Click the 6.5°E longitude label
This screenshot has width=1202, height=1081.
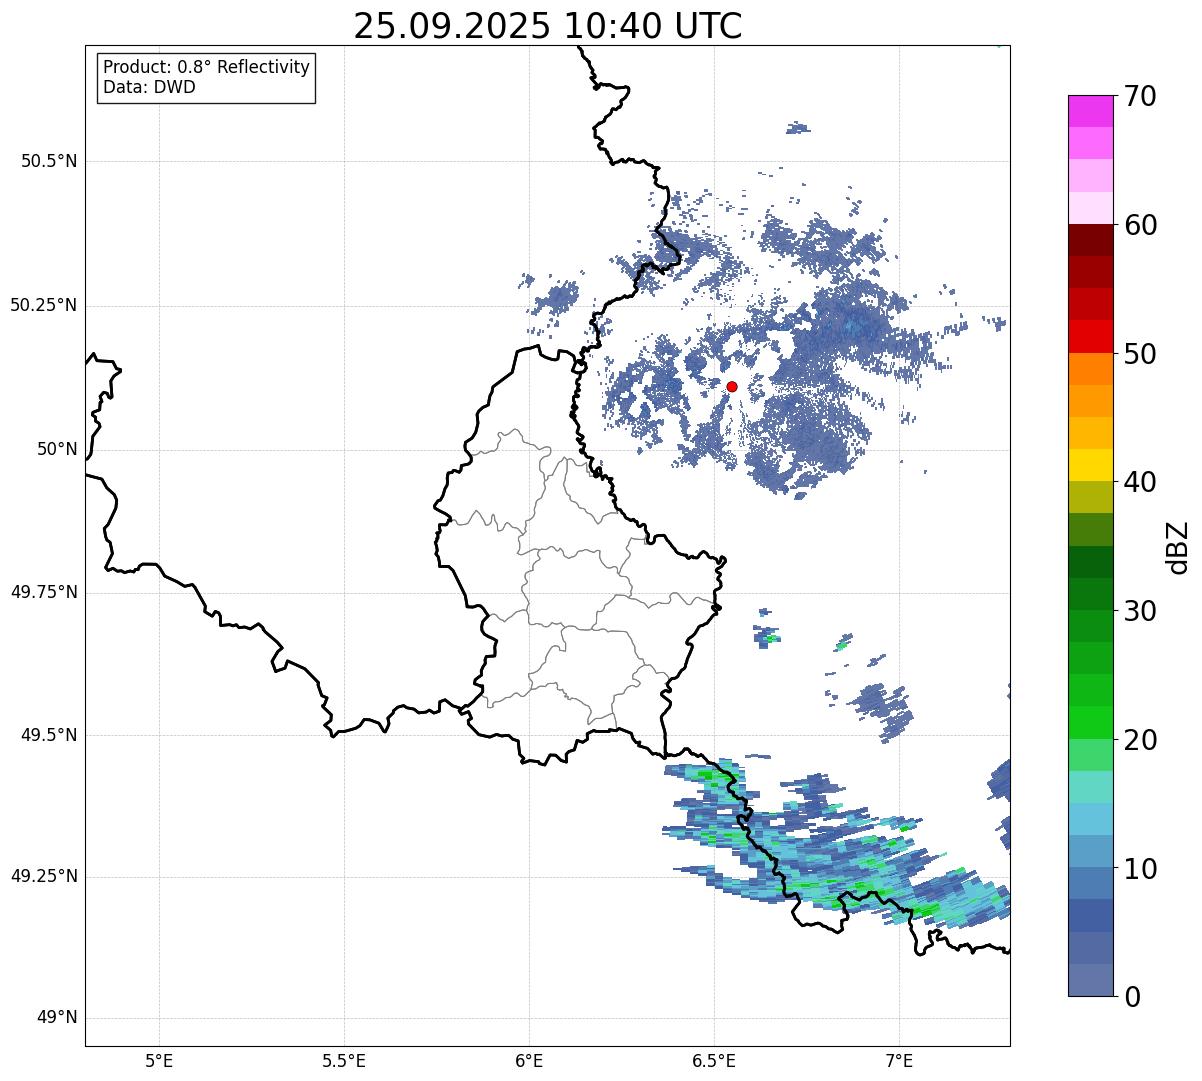[714, 1060]
